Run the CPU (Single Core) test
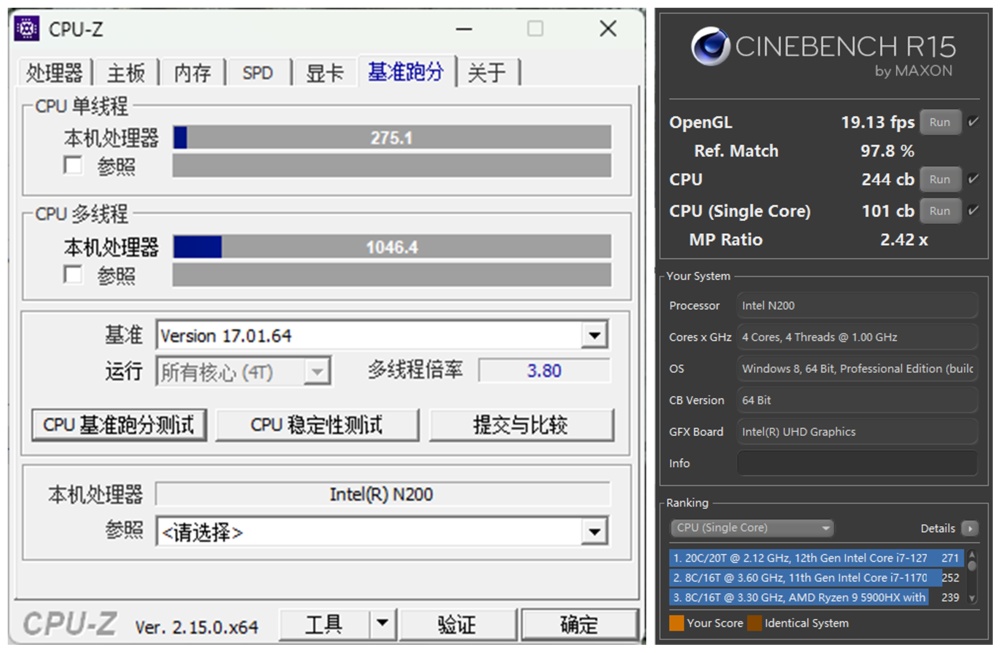 (940, 210)
